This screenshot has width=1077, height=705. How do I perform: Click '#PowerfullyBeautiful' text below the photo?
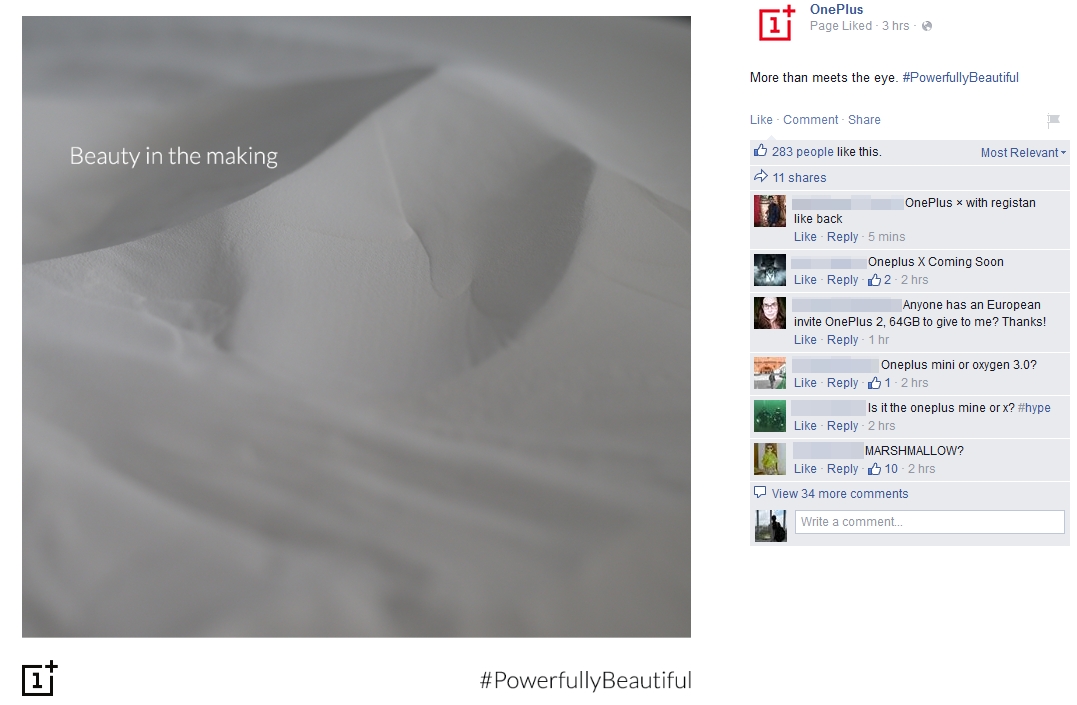click(585, 680)
